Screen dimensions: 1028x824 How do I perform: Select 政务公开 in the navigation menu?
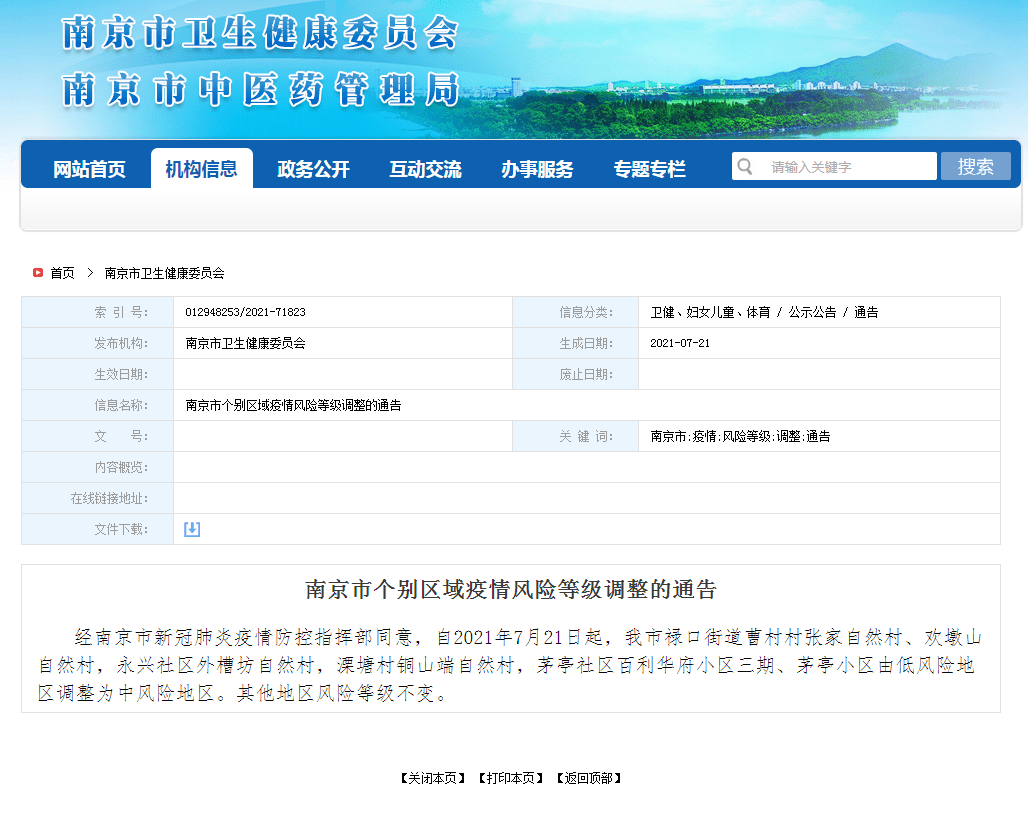tap(314, 168)
